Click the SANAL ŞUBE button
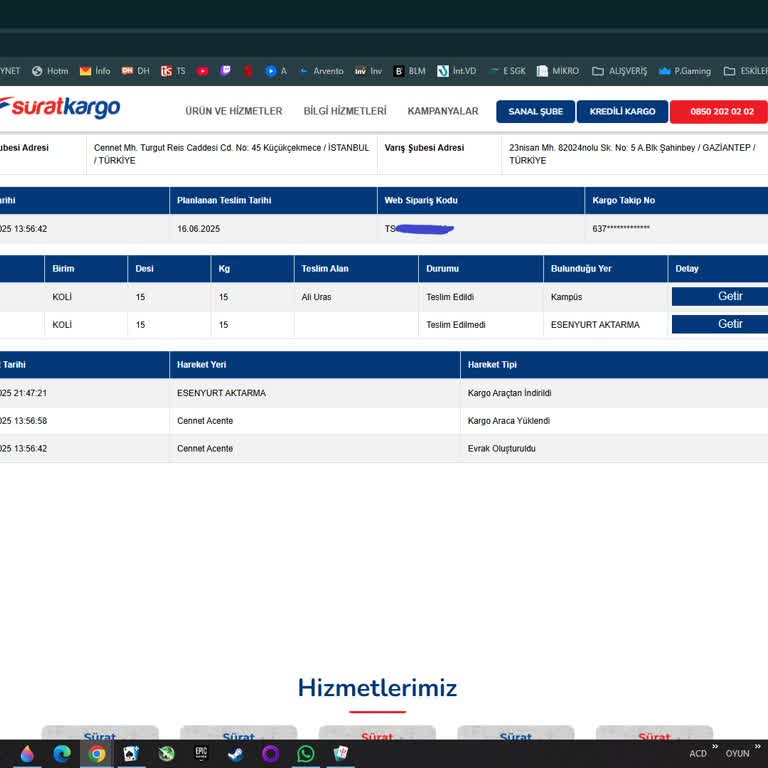This screenshot has width=768, height=768. tap(535, 112)
